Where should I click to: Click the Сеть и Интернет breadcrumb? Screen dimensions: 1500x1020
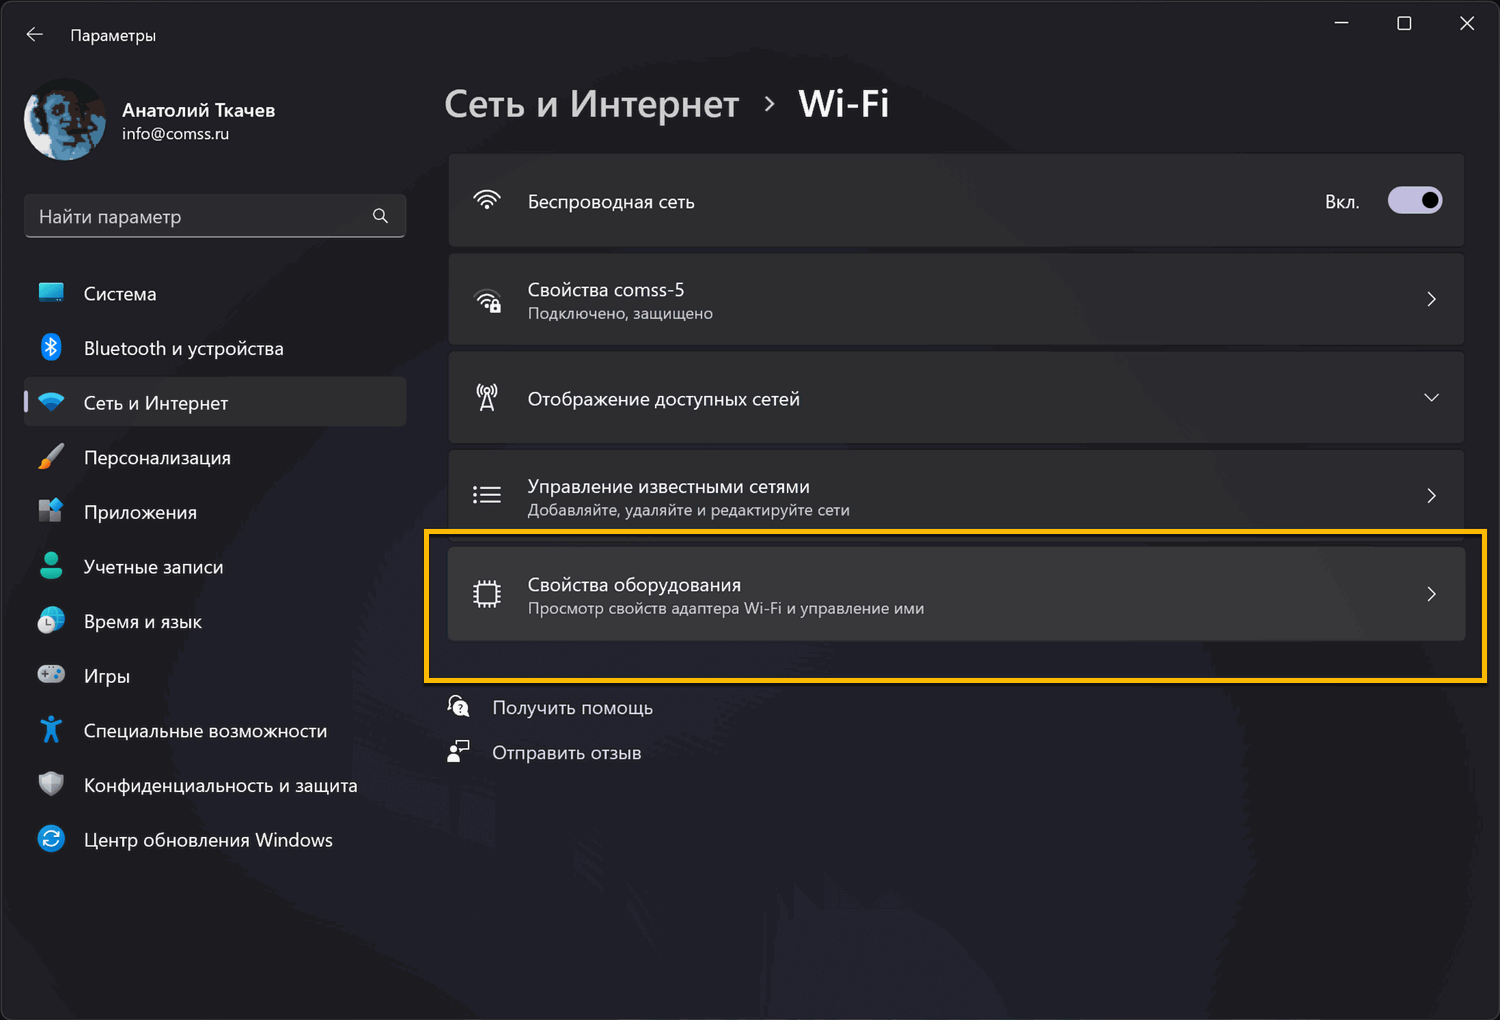(x=591, y=104)
